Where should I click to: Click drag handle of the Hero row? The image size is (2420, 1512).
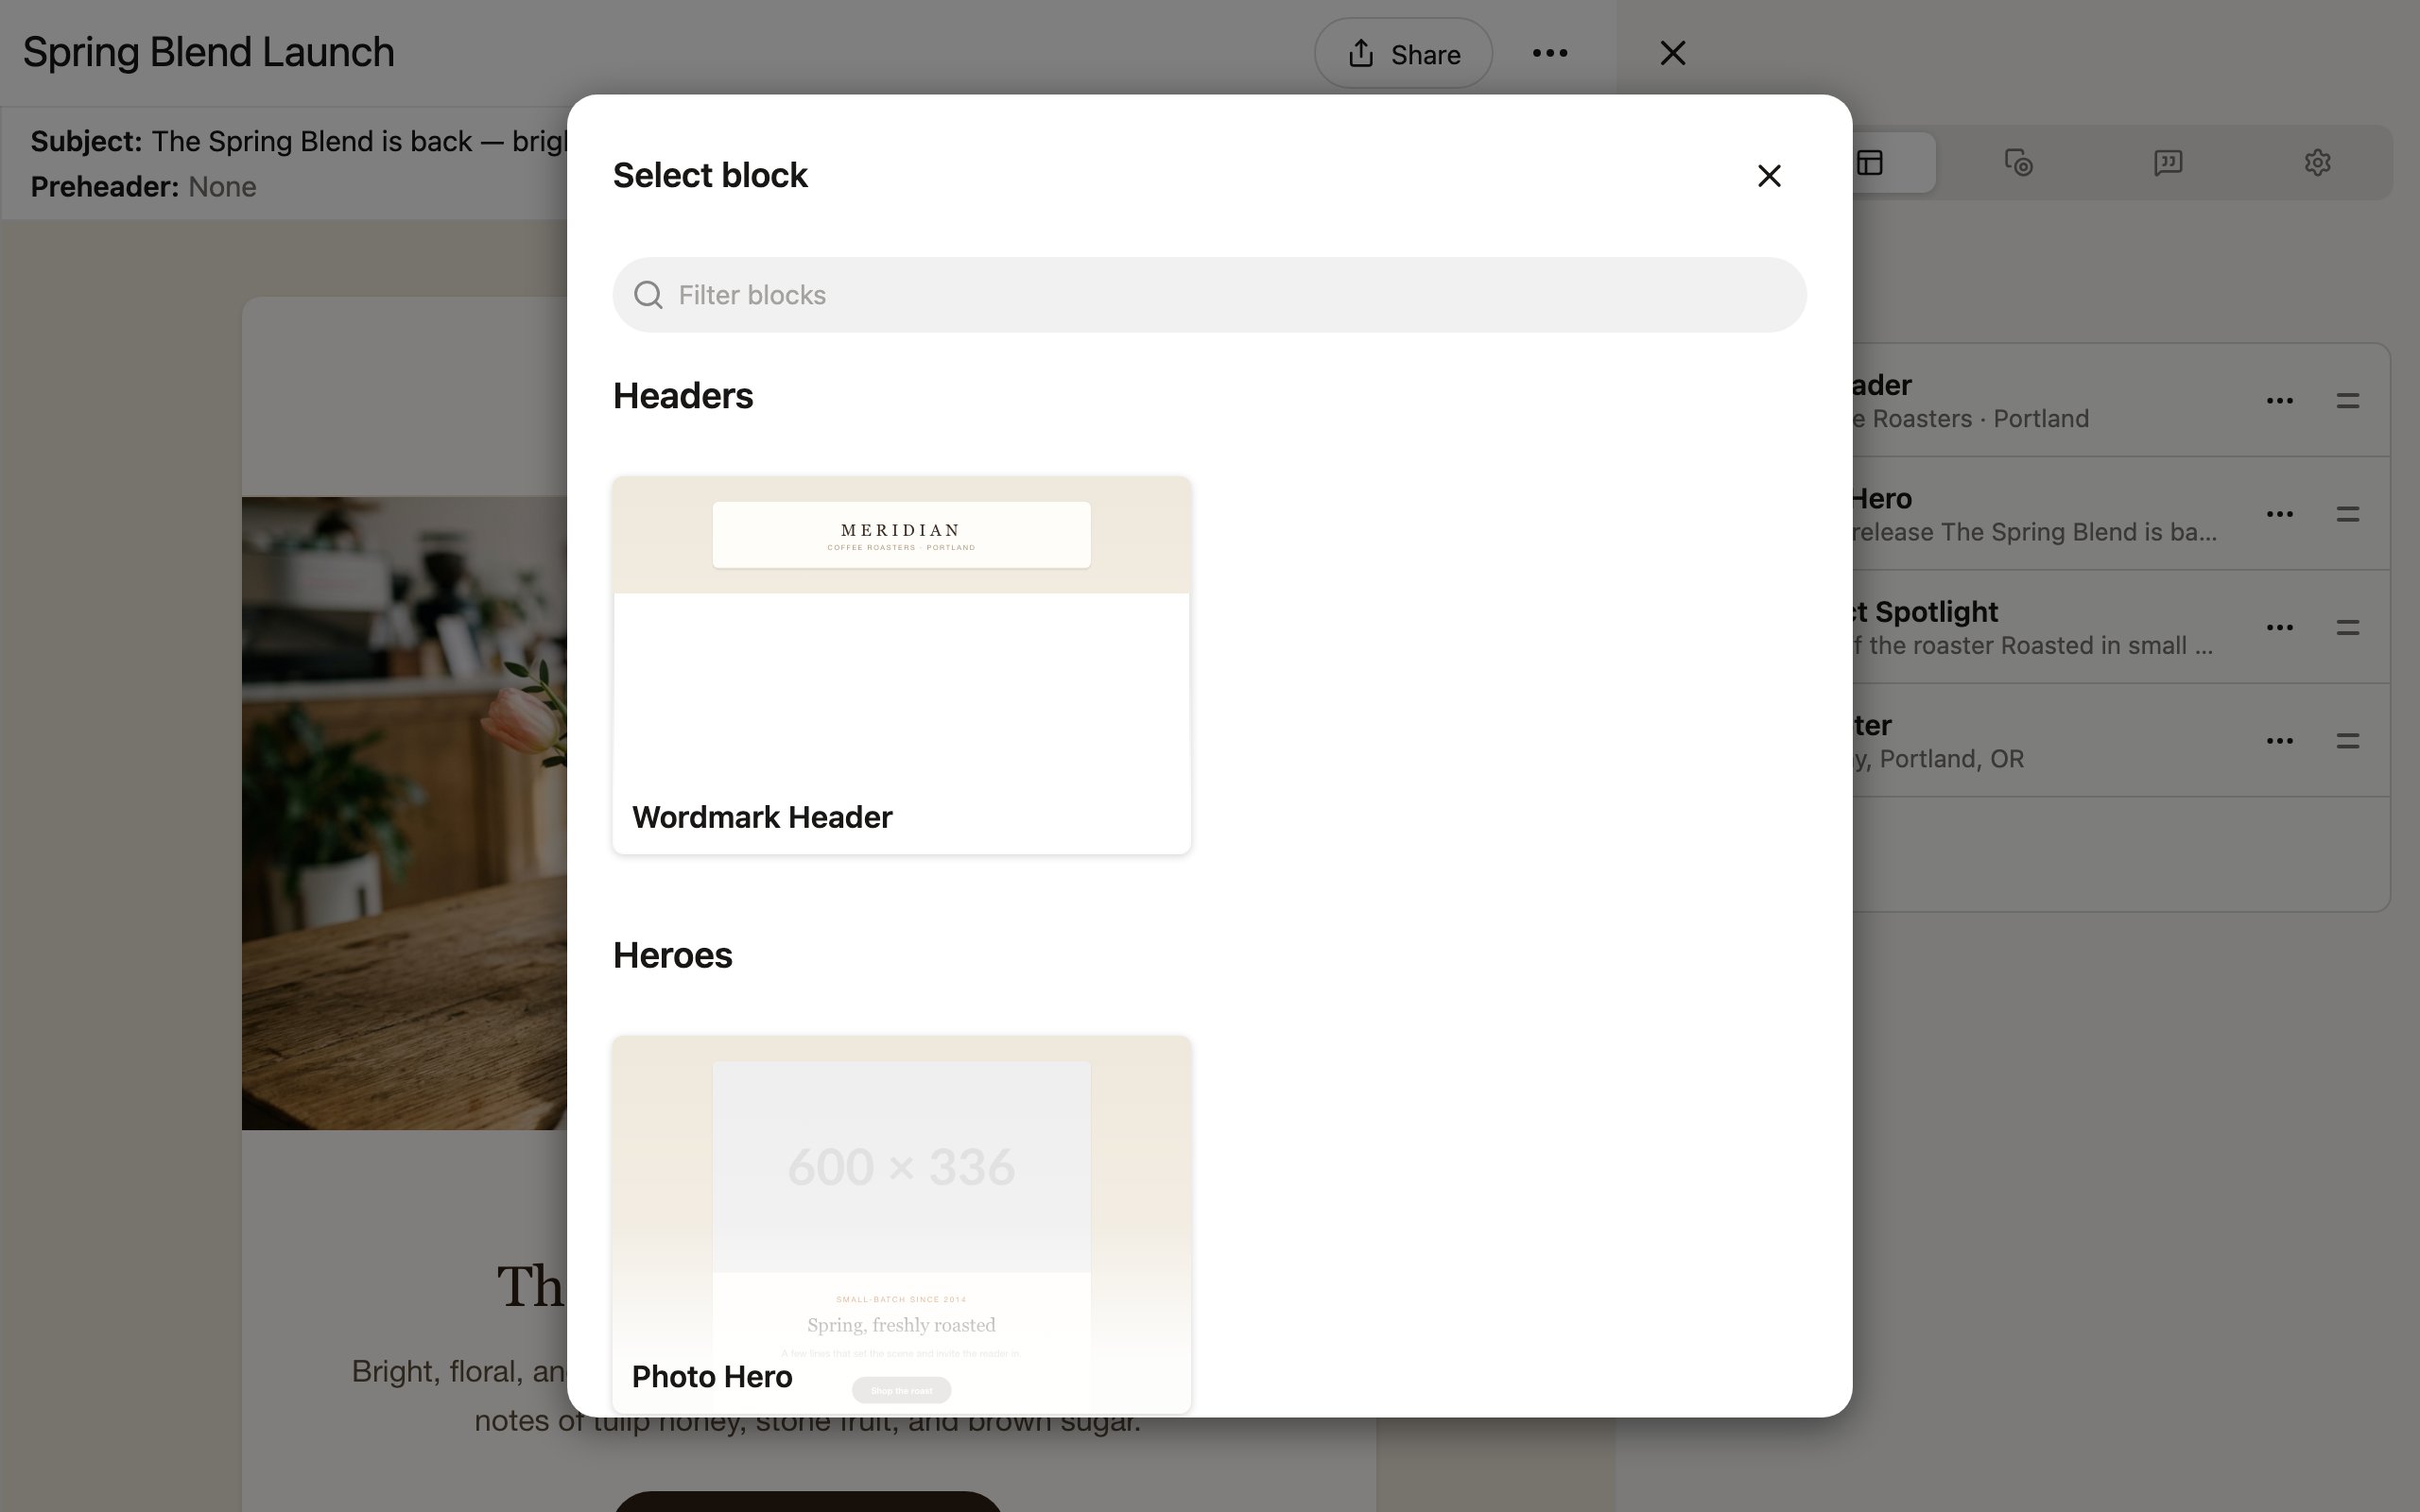pos(2348,514)
